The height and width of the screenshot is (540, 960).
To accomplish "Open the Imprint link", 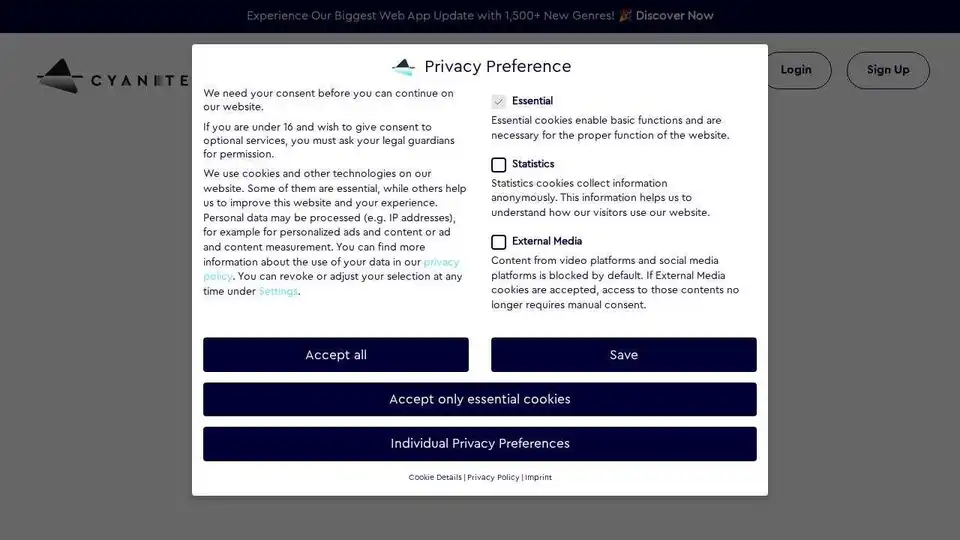I will click(x=538, y=478).
